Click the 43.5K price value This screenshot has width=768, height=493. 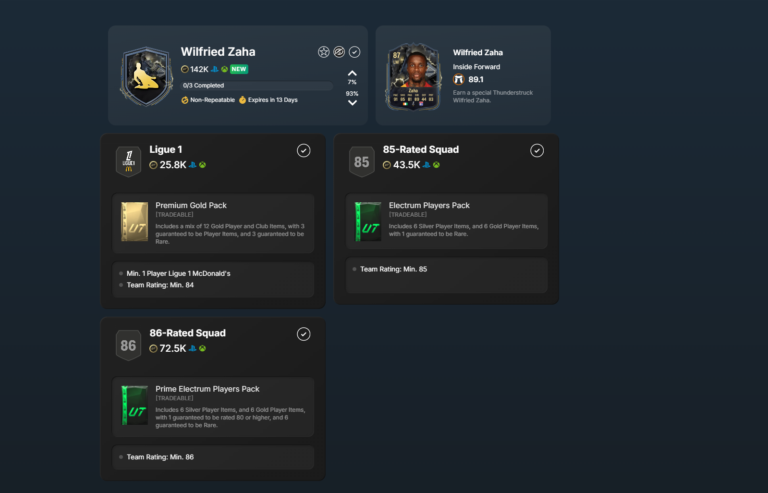tap(407, 165)
